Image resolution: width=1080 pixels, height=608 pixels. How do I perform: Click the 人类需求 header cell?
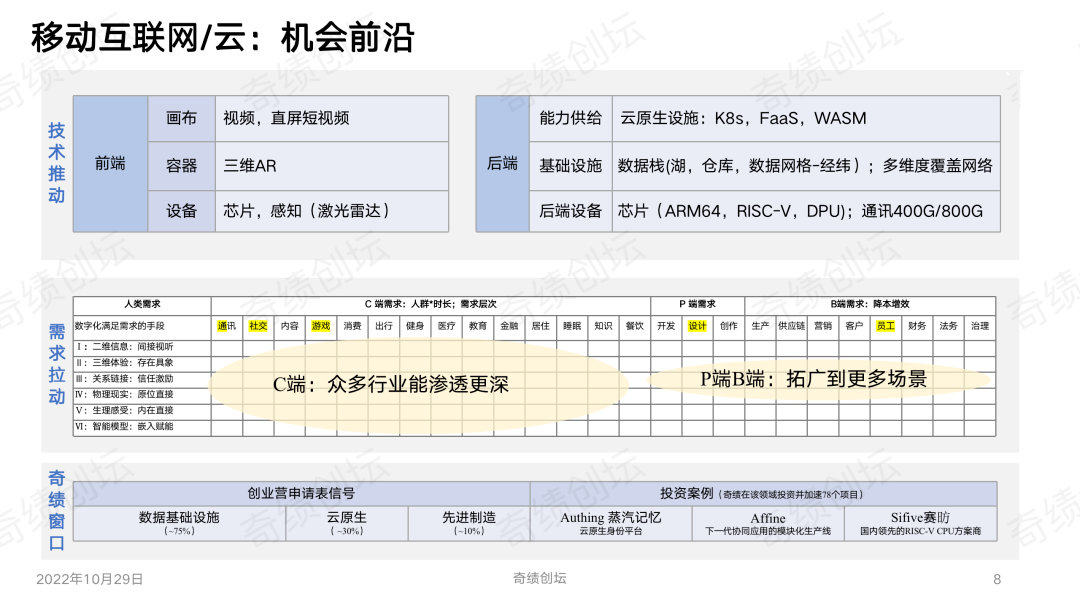[x=142, y=304]
